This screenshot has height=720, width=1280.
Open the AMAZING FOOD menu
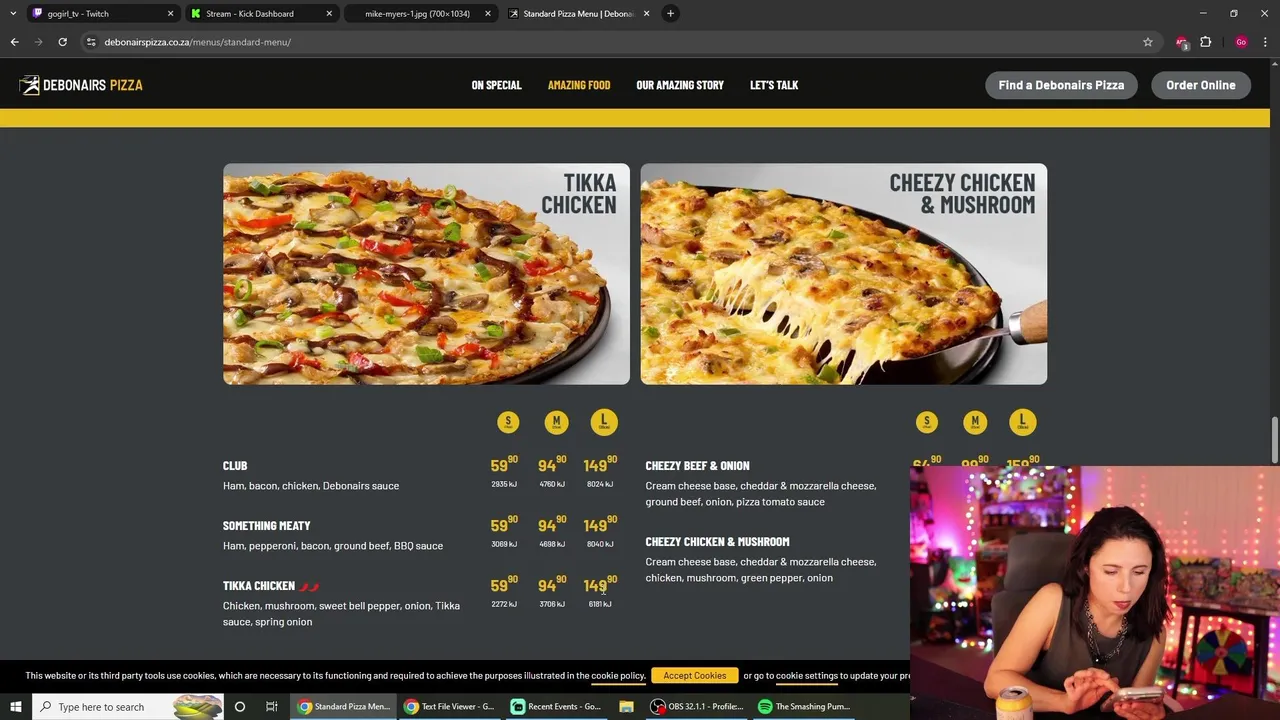(579, 85)
